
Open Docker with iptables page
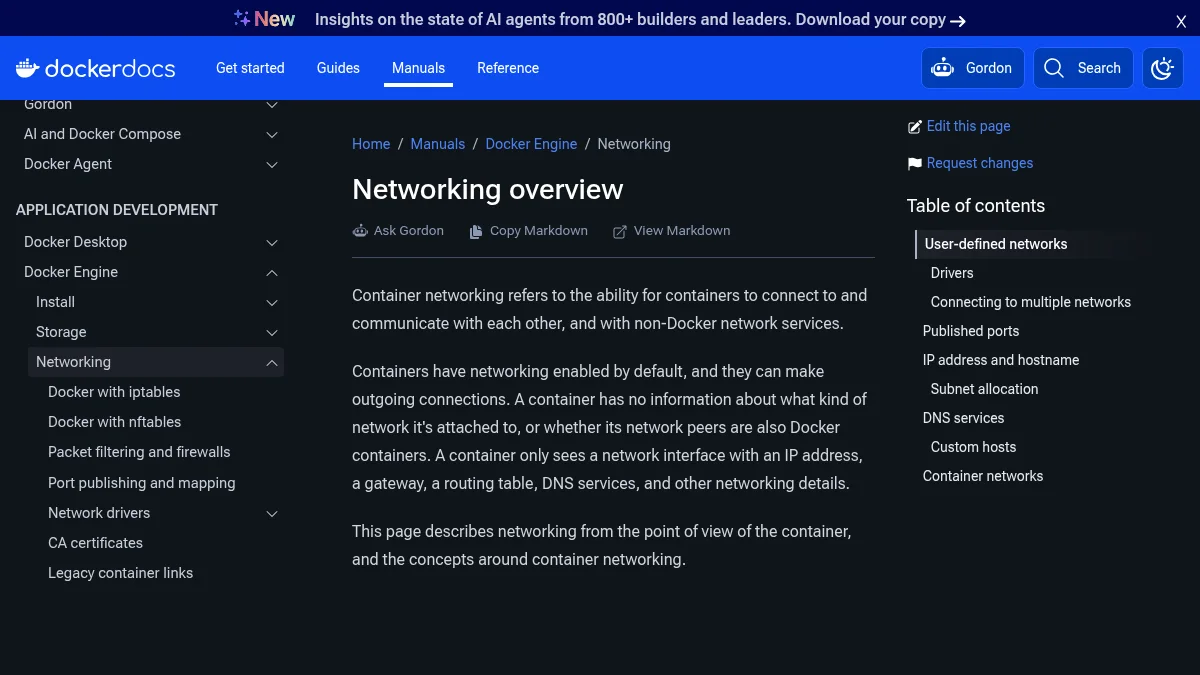pos(114,392)
